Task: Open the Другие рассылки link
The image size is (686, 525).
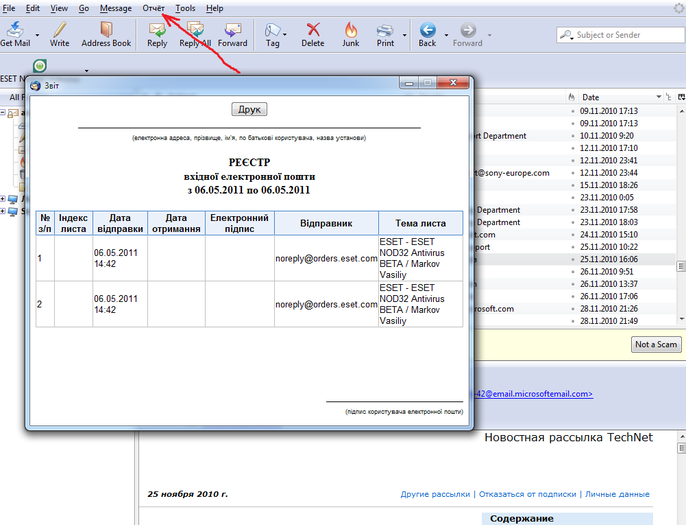Action: (x=435, y=494)
